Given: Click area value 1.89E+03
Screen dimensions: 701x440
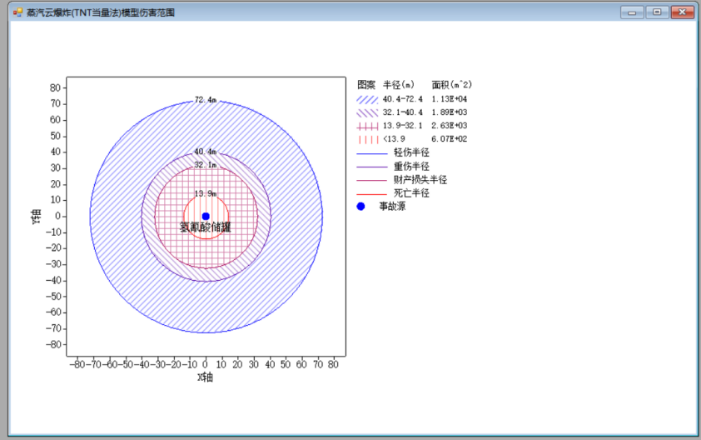Looking at the screenshot, I should click(x=449, y=112).
